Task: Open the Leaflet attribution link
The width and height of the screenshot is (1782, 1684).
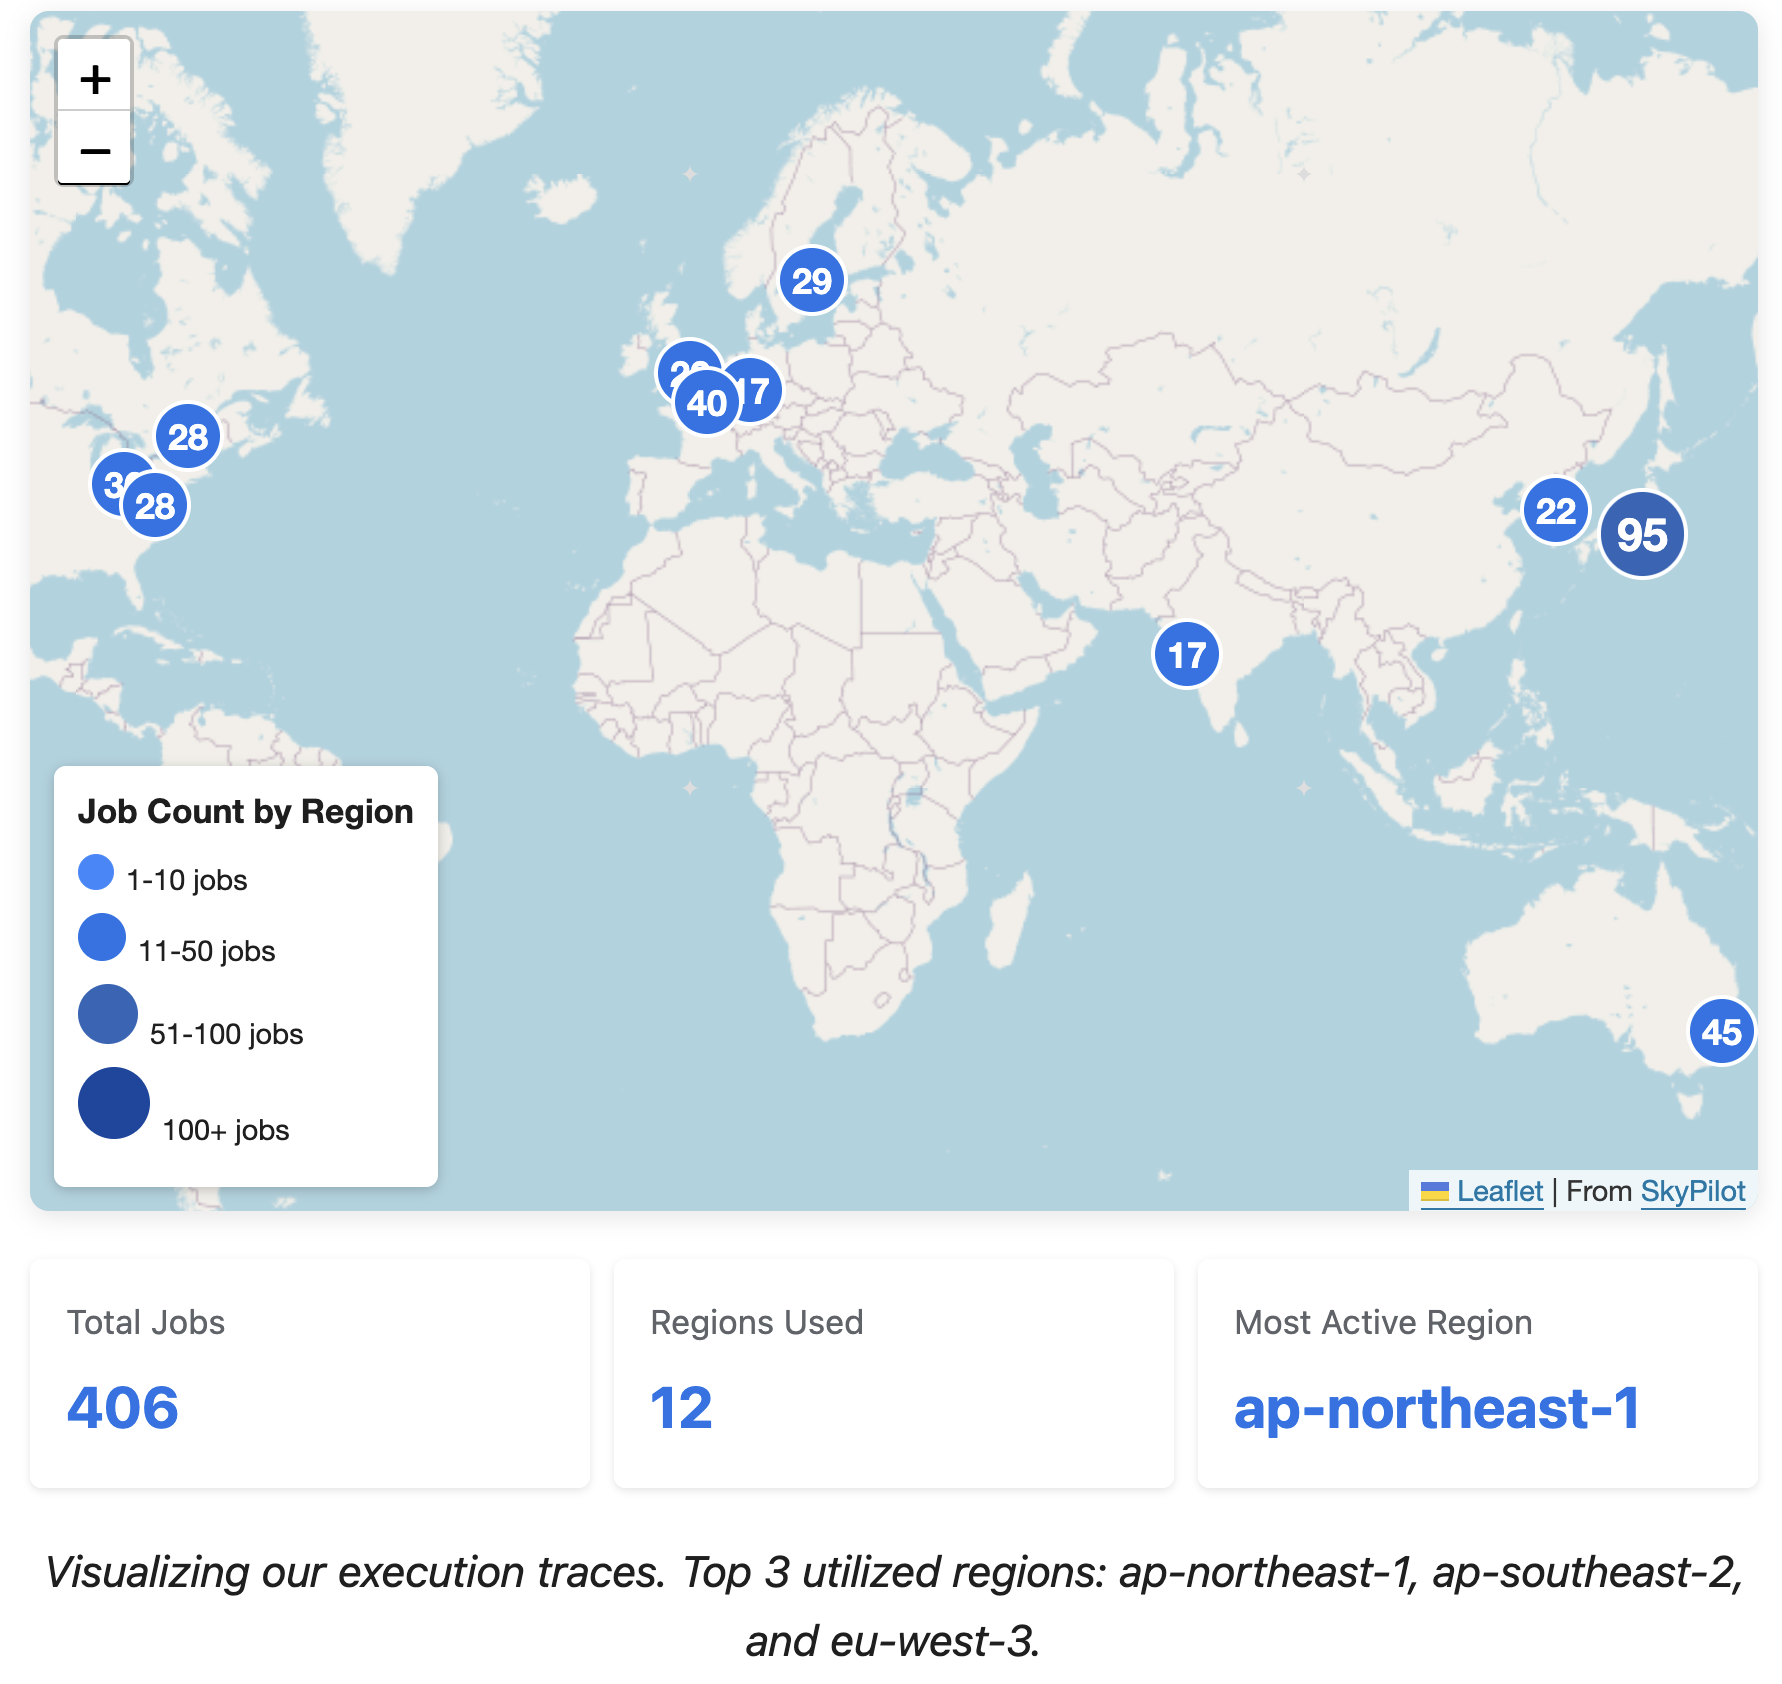Action: [1499, 1191]
